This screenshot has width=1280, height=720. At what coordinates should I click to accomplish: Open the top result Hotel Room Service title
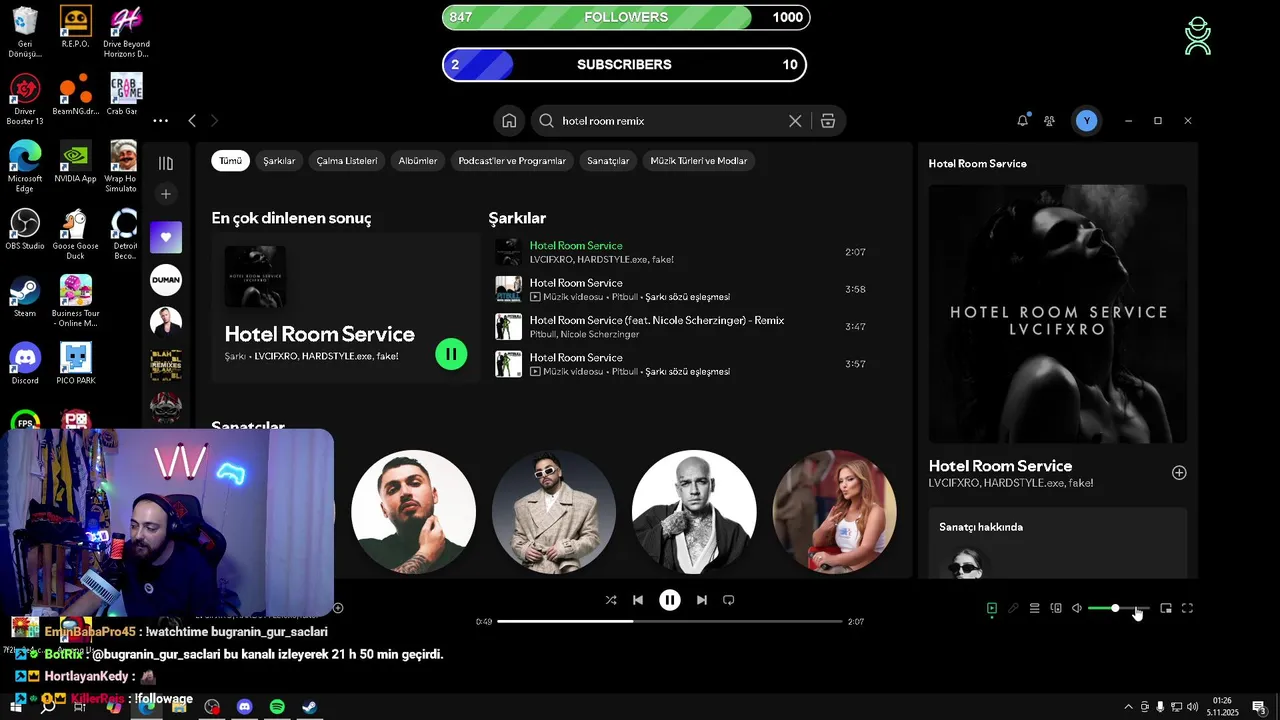(x=320, y=334)
